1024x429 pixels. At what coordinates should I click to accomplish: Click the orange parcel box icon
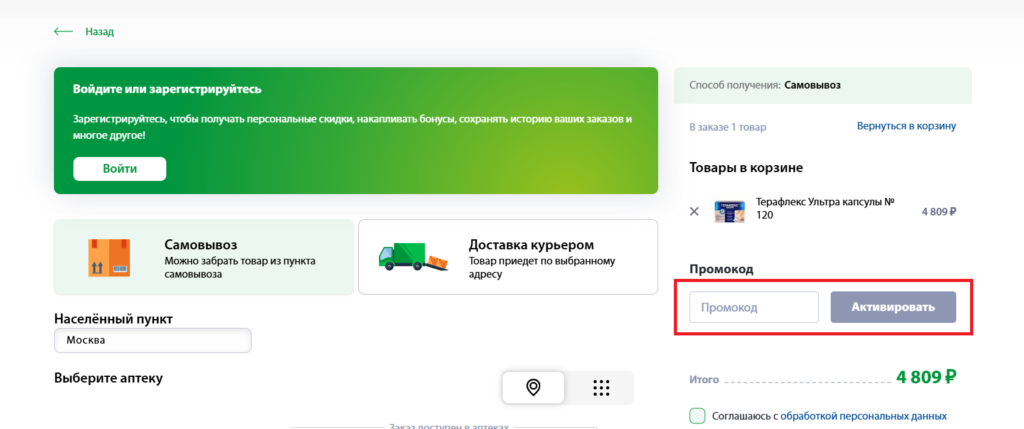tap(109, 257)
